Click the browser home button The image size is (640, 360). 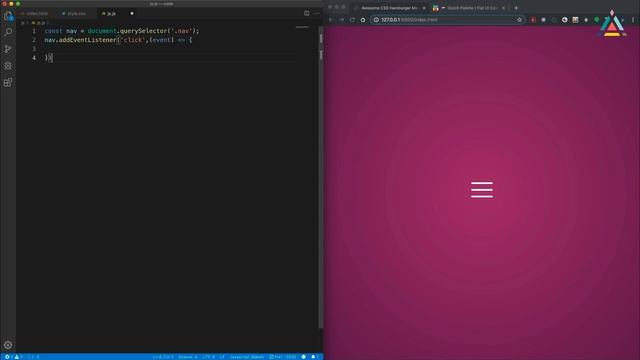click(363, 20)
